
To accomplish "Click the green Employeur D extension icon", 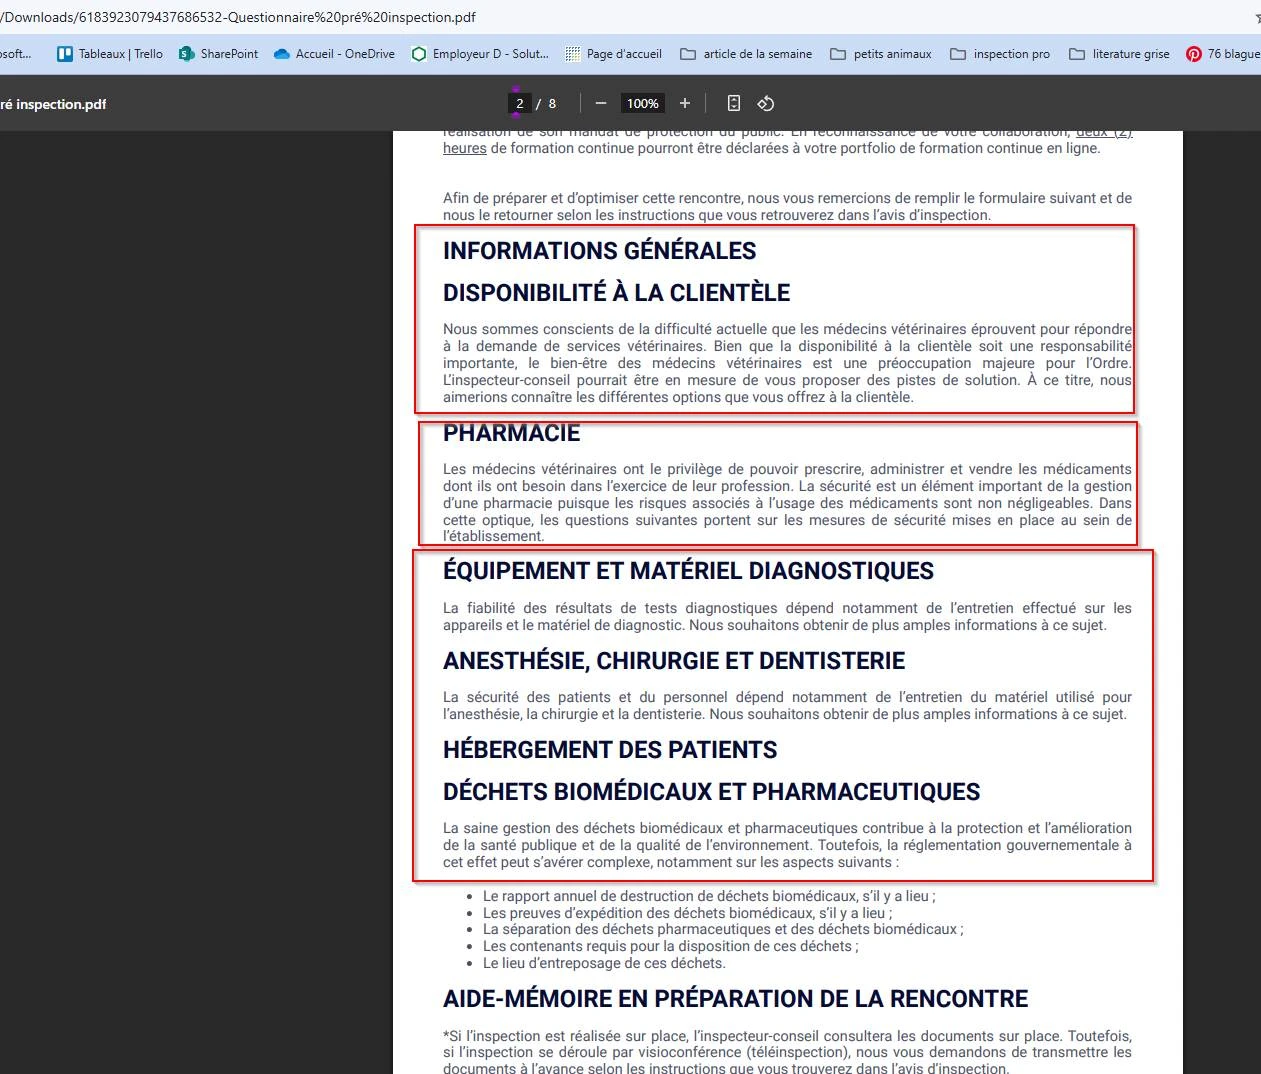I will click(x=419, y=54).
